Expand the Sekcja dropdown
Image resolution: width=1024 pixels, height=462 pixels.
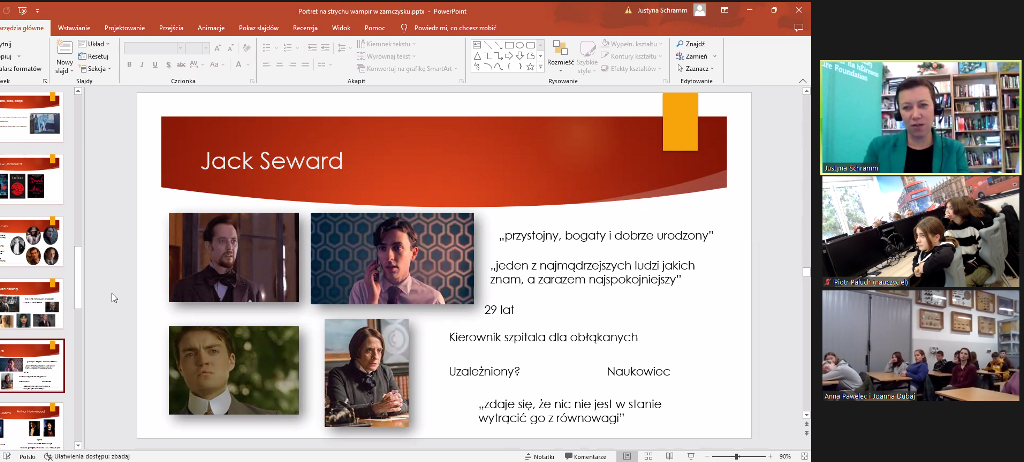[96, 69]
